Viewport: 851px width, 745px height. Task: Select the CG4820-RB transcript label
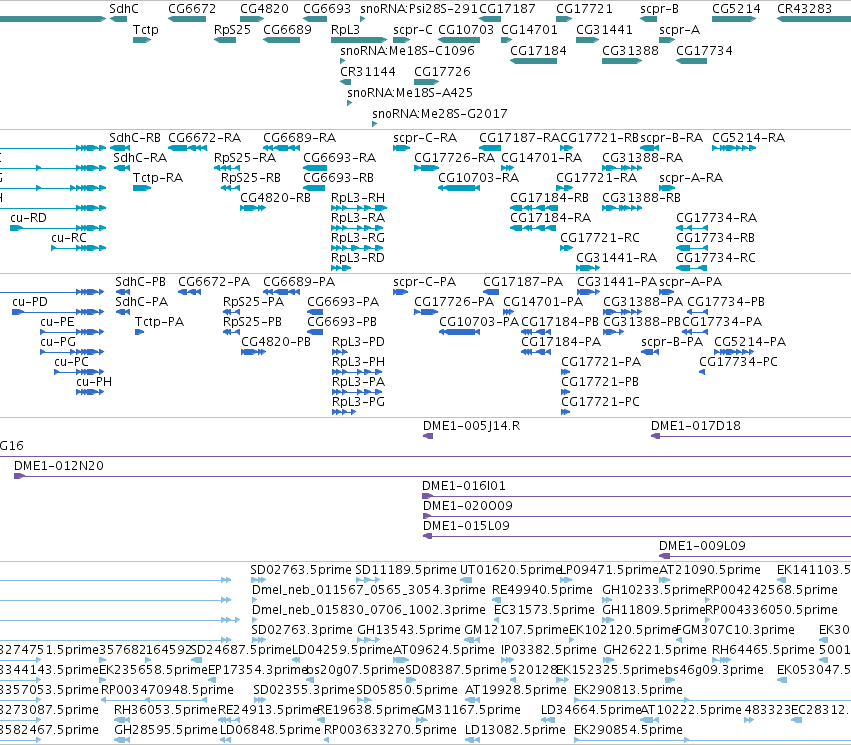coord(276,198)
